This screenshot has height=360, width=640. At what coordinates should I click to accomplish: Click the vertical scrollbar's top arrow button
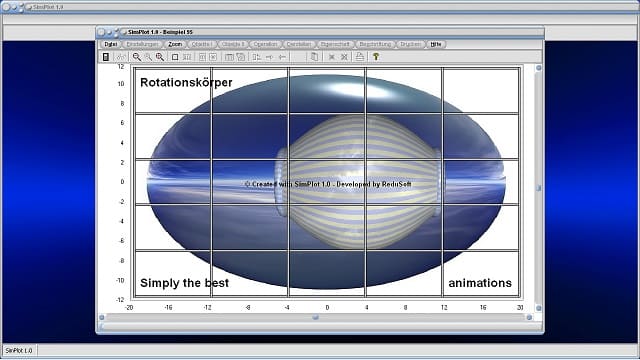point(539,68)
